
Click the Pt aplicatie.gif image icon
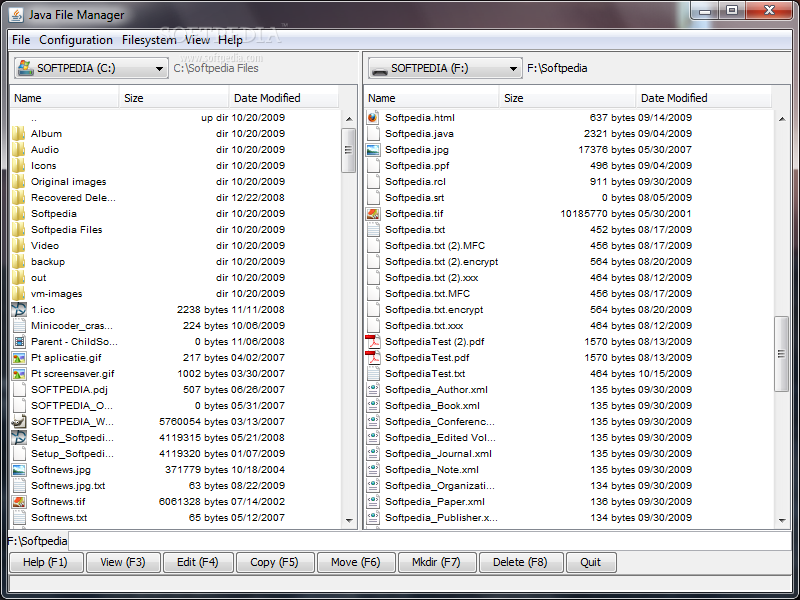19,358
